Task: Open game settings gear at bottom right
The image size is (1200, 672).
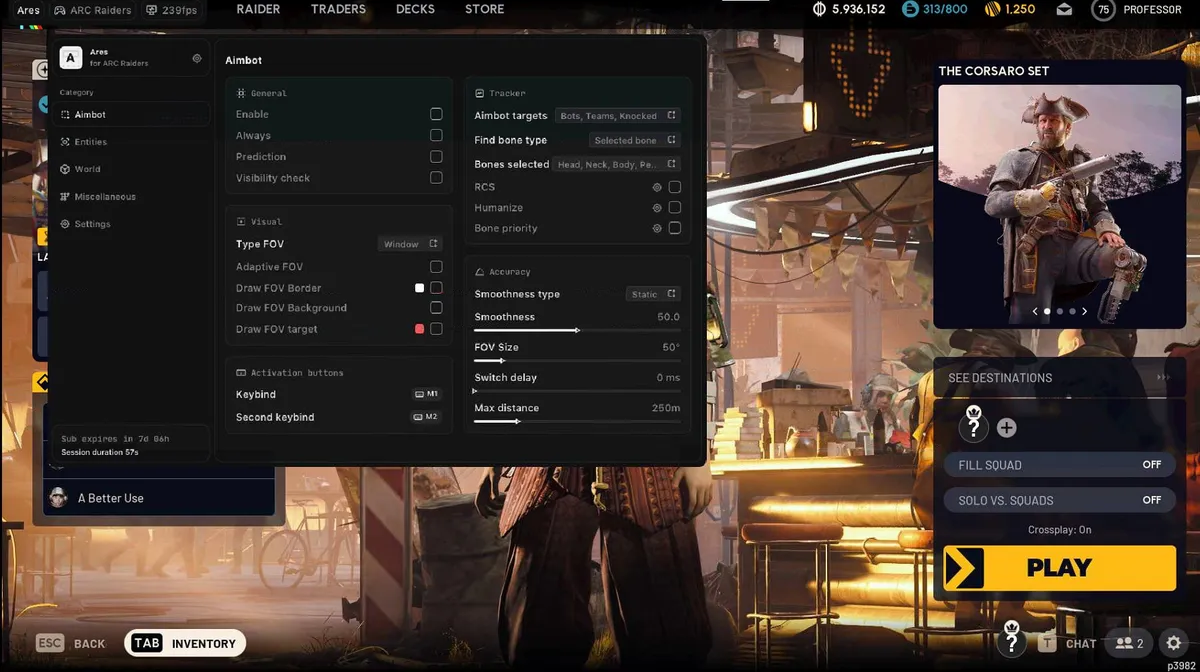Action: 1175,643
